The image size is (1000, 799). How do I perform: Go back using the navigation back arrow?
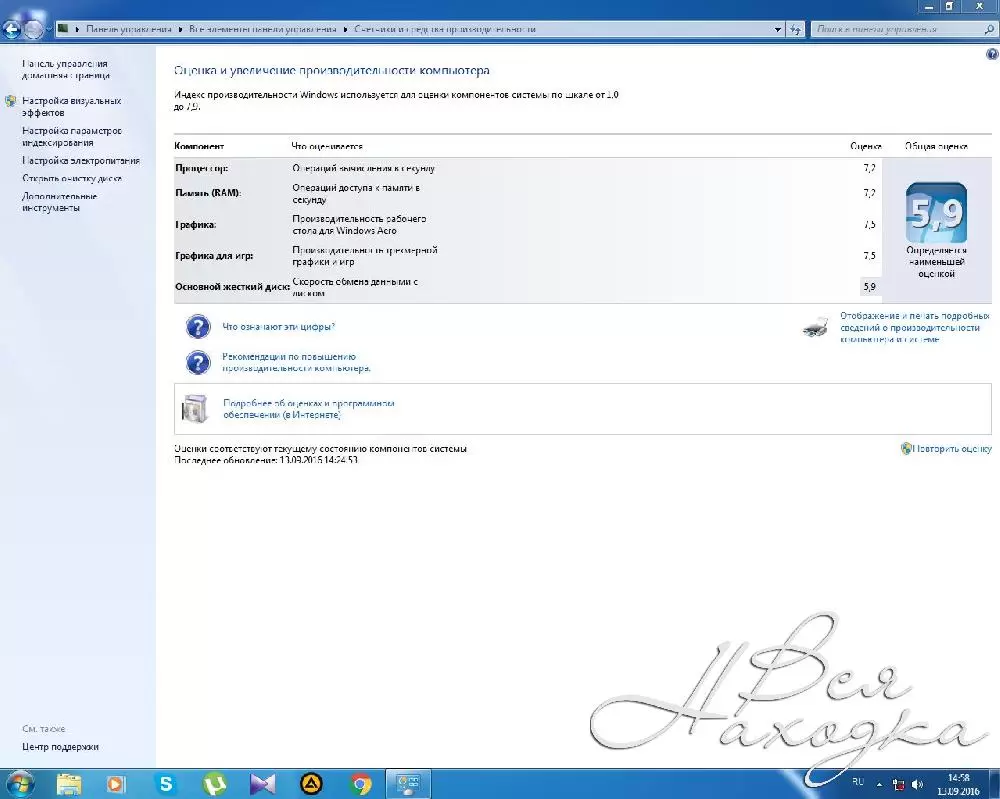click(13, 29)
